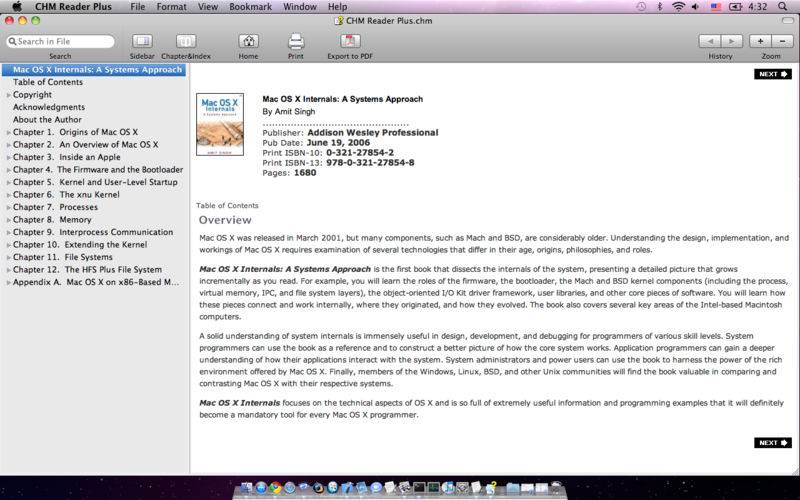The width and height of the screenshot is (800, 500).
Task: Click the toolbar toggle pill in title bar
Action: [788, 20]
